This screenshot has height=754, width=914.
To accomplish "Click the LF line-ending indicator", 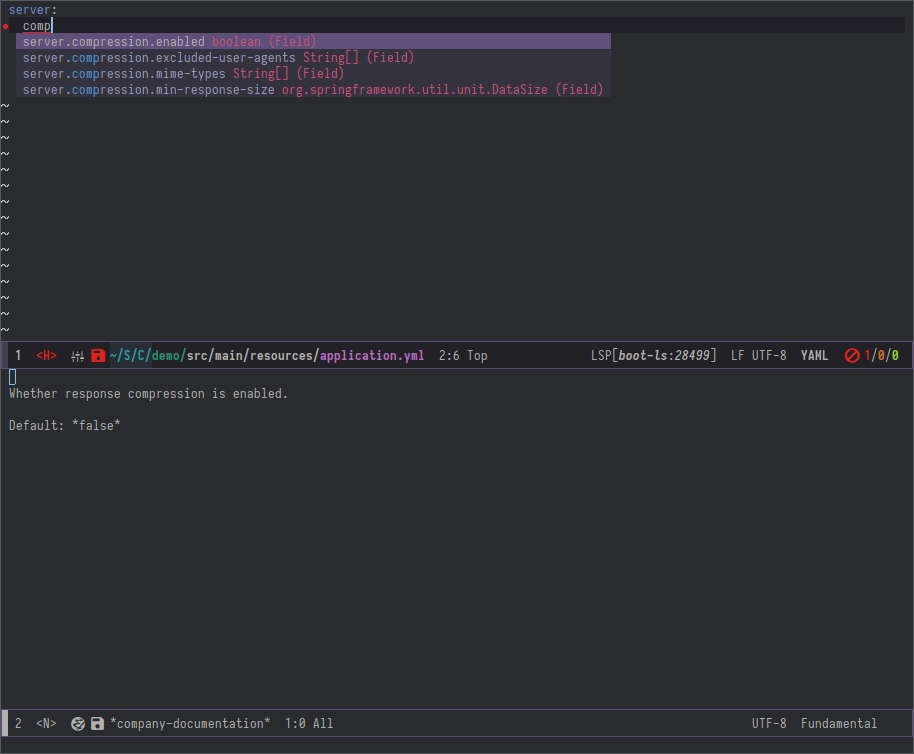I will [x=737, y=355].
